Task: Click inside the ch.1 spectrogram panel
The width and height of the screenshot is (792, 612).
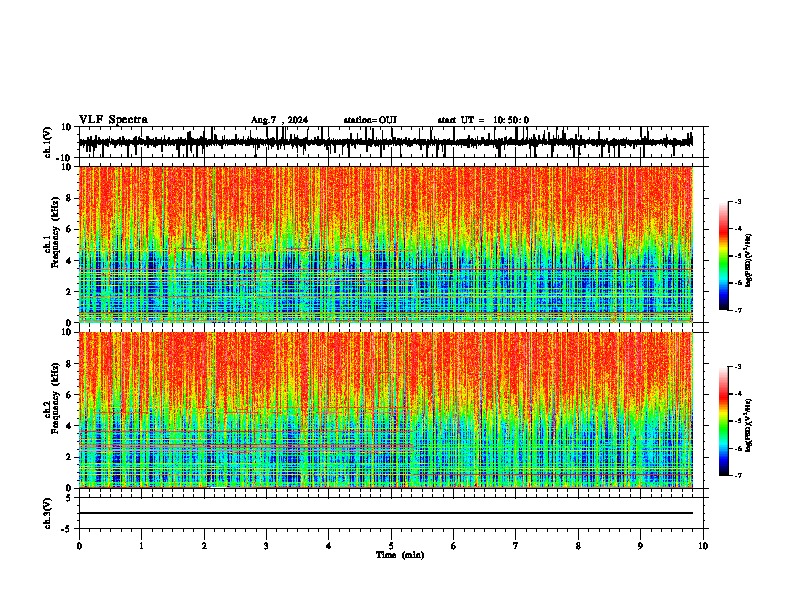Action: pyautogui.click(x=385, y=244)
